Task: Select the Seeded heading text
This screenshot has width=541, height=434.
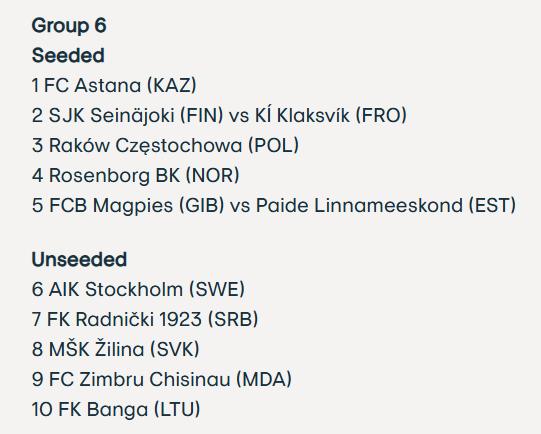Action: tap(68, 56)
